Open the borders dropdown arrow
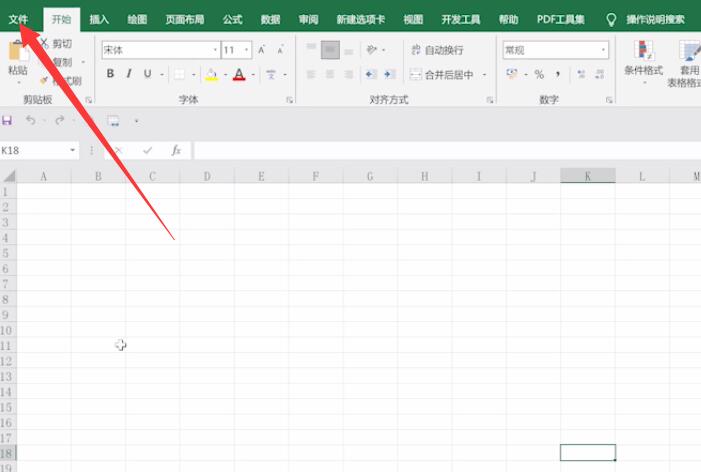Viewport: 701px width, 472px height. (x=194, y=75)
